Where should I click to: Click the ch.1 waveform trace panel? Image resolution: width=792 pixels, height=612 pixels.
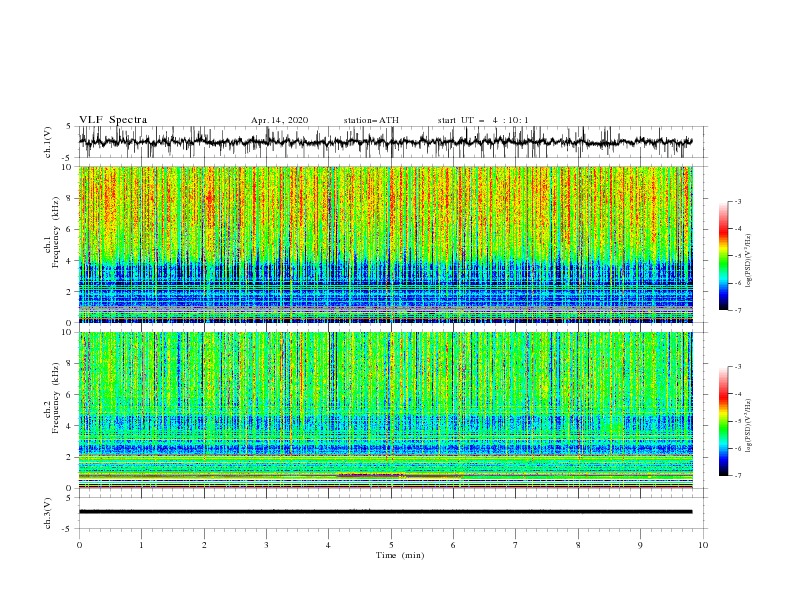[393, 142]
